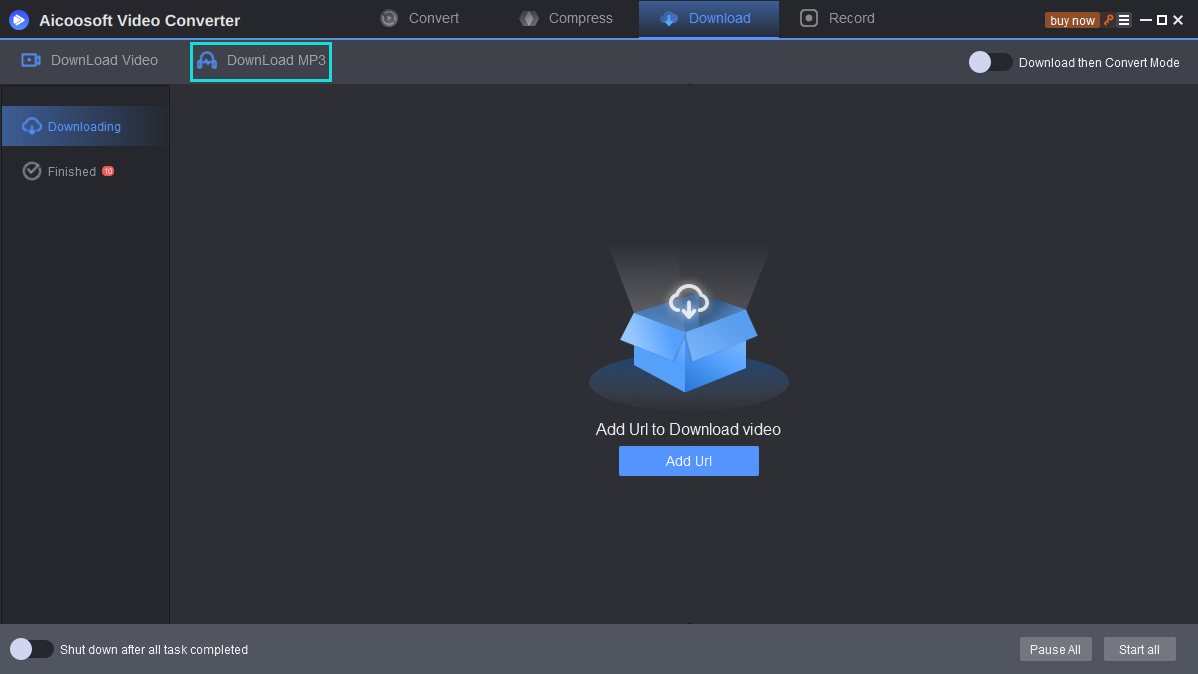Click the orange key register icon
This screenshot has width=1198, height=674.
1109,20
